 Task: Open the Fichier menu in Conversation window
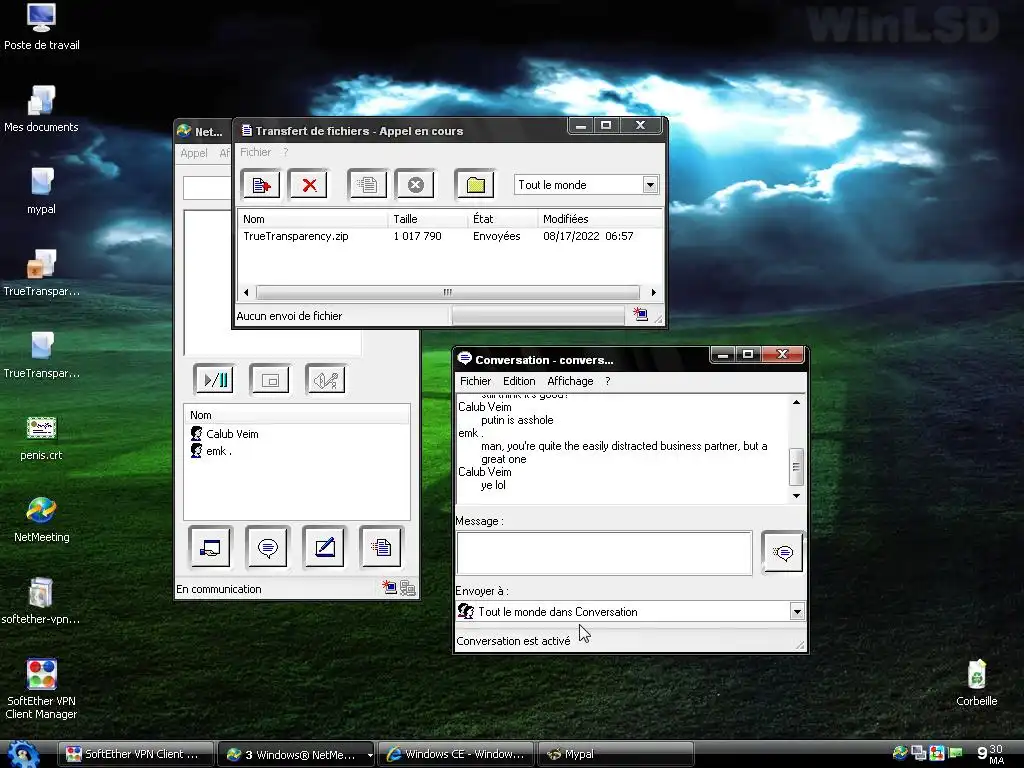pyautogui.click(x=475, y=381)
